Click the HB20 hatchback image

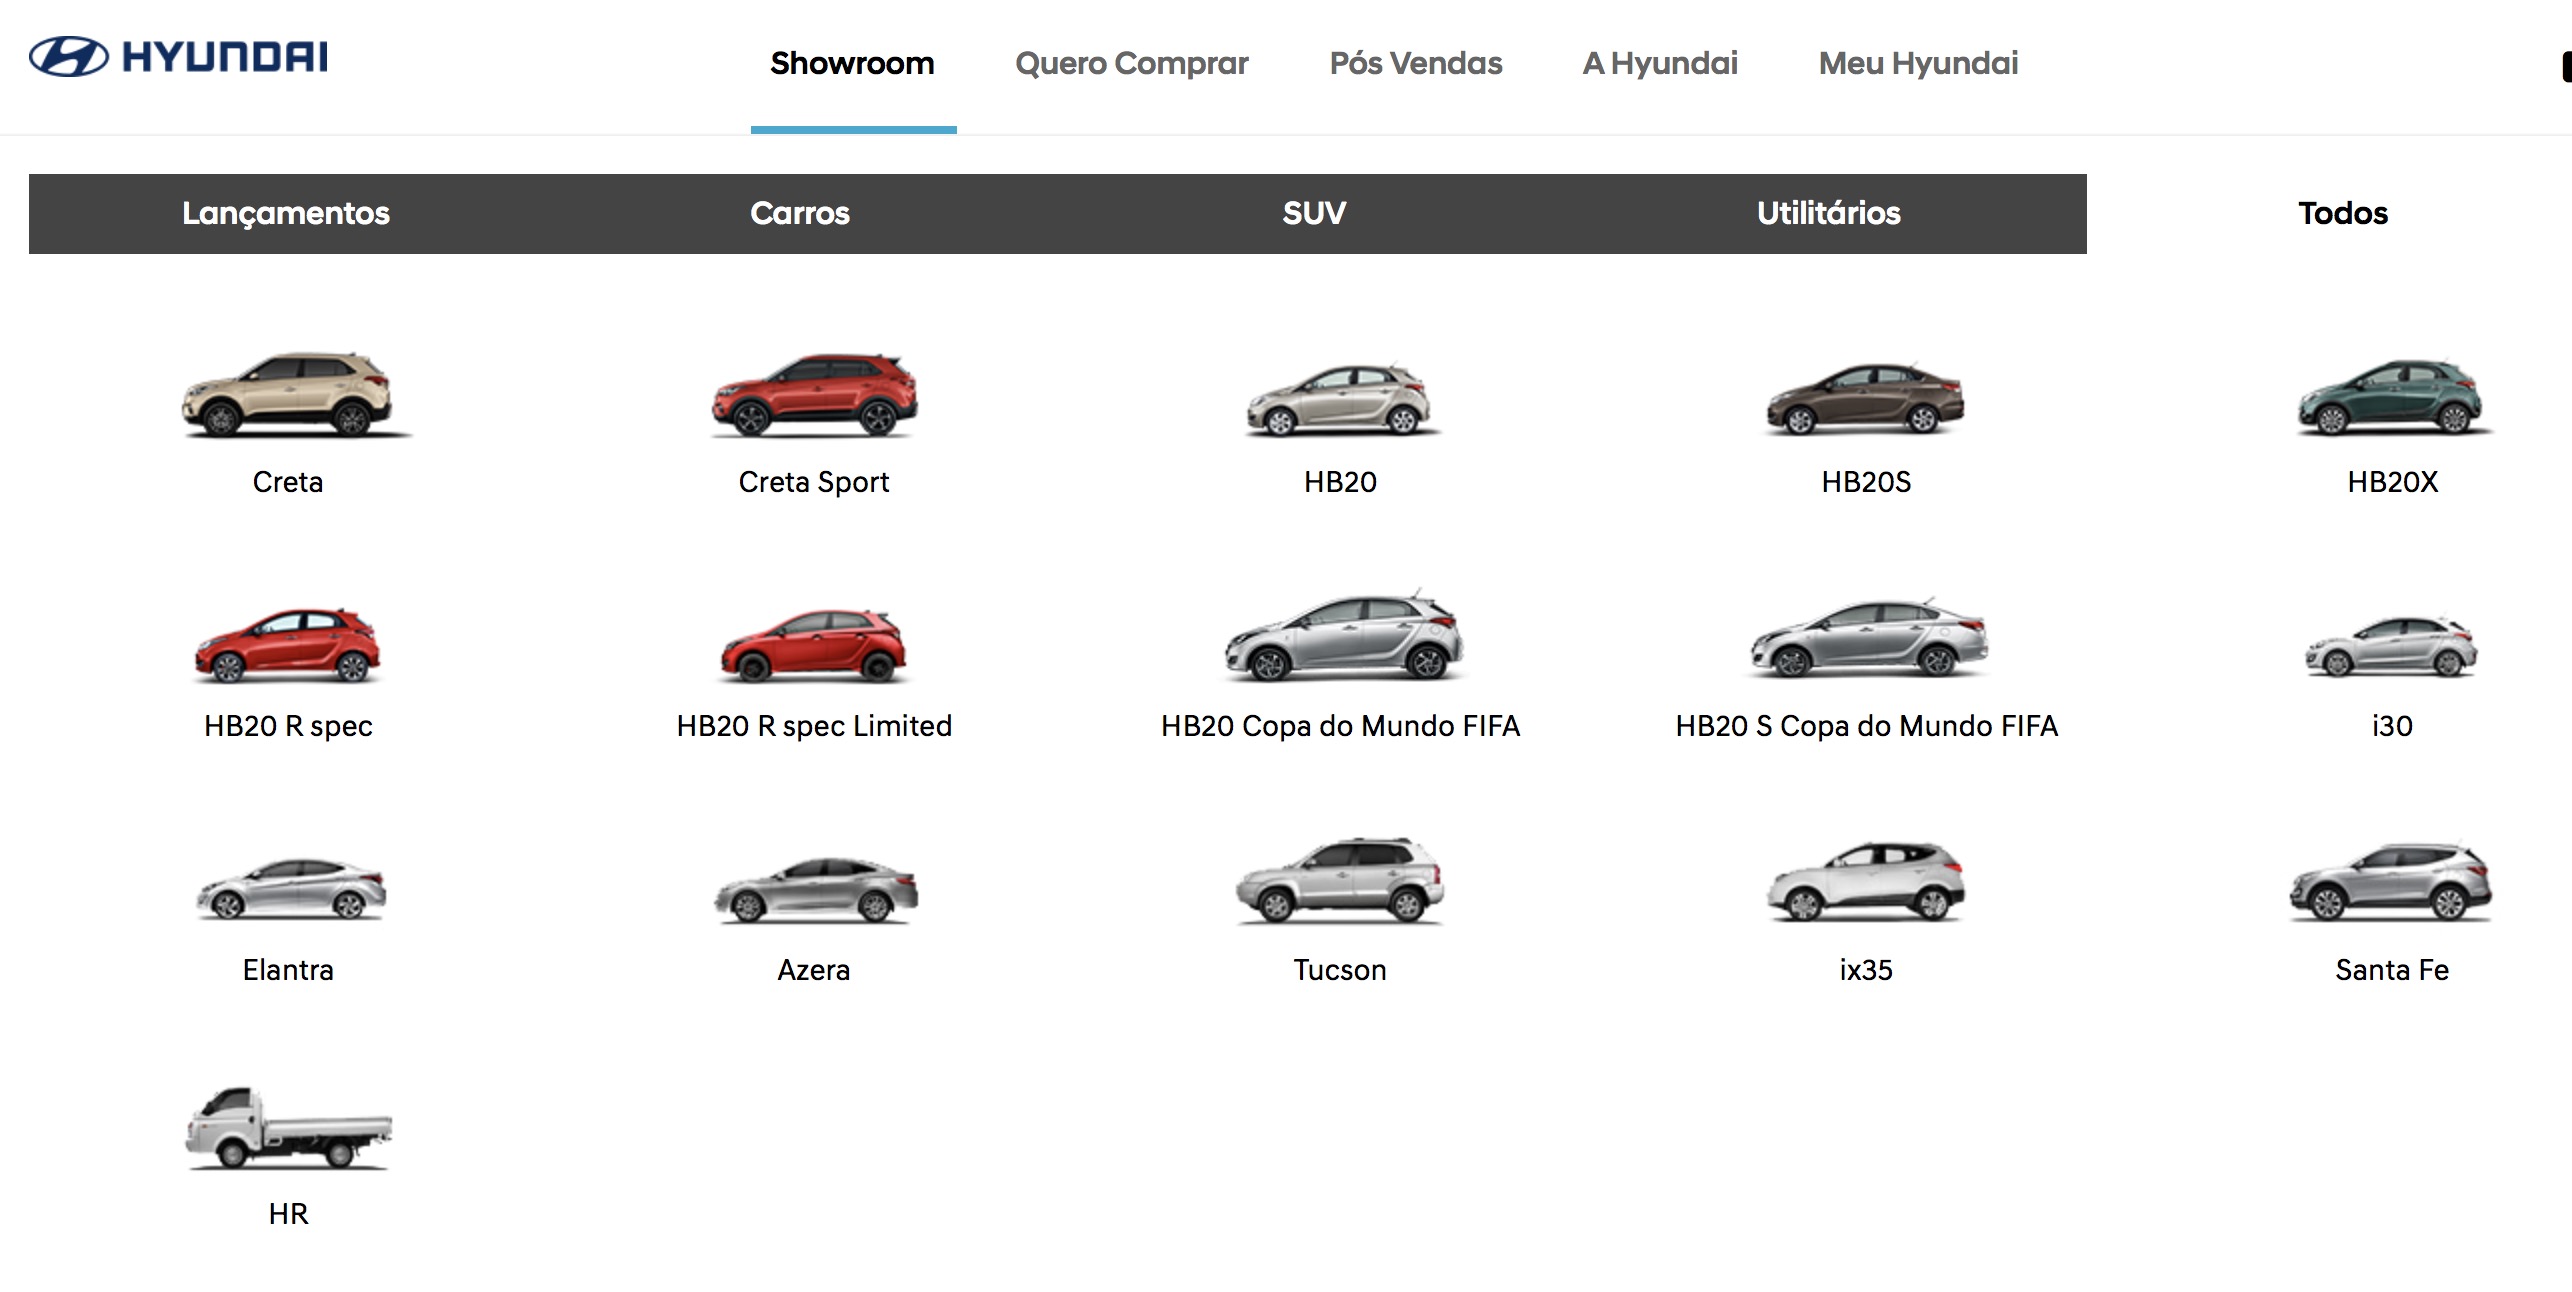1340,400
